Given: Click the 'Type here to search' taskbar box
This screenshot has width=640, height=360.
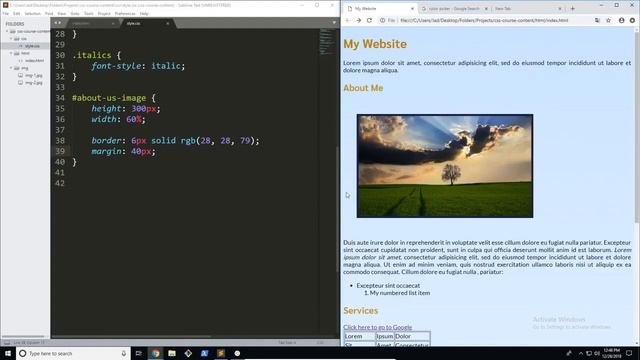Looking at the screenshot, I should [73, 353].
